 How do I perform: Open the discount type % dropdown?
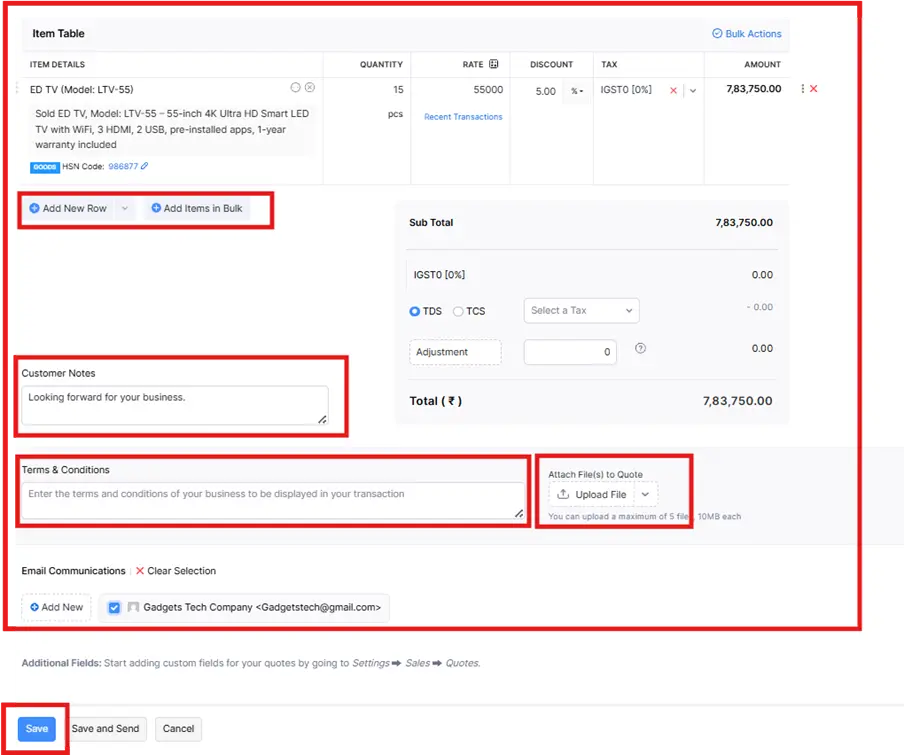click(577, 91)
